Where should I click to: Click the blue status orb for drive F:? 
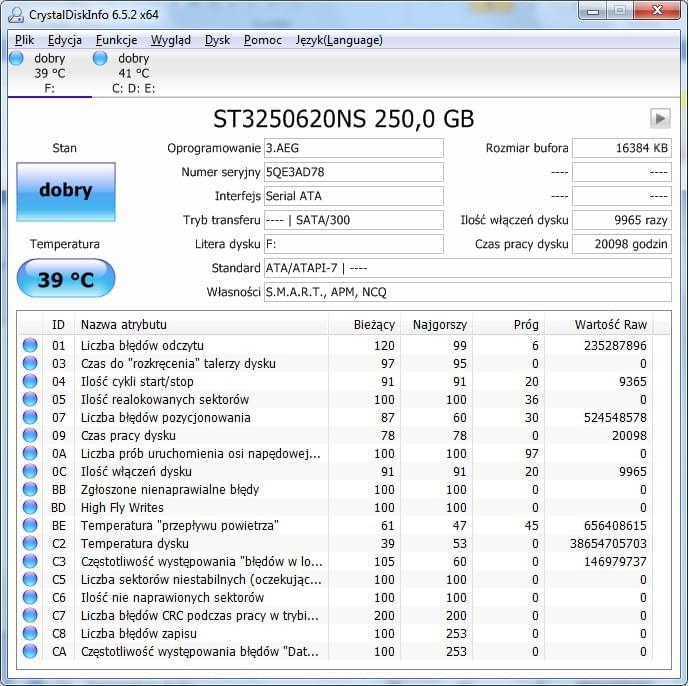(17, 58)
